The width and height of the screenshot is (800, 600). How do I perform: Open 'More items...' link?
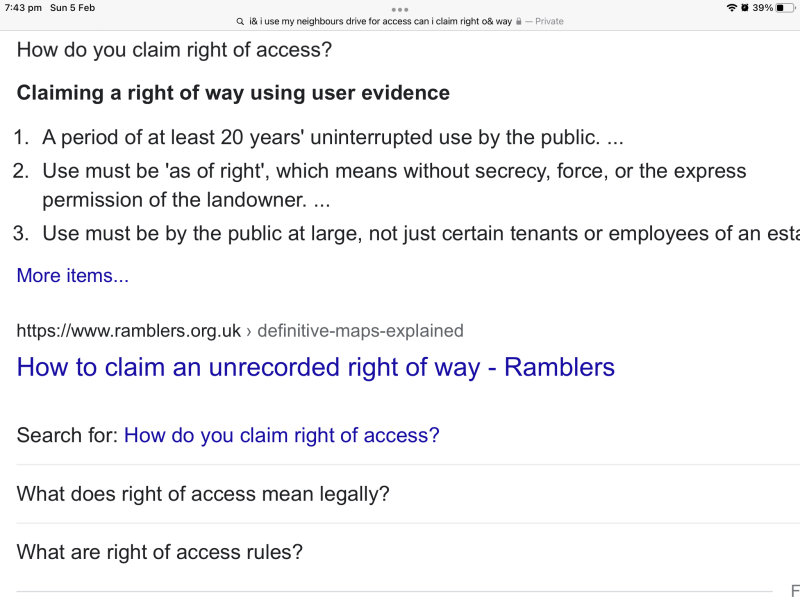pos(73,276)
